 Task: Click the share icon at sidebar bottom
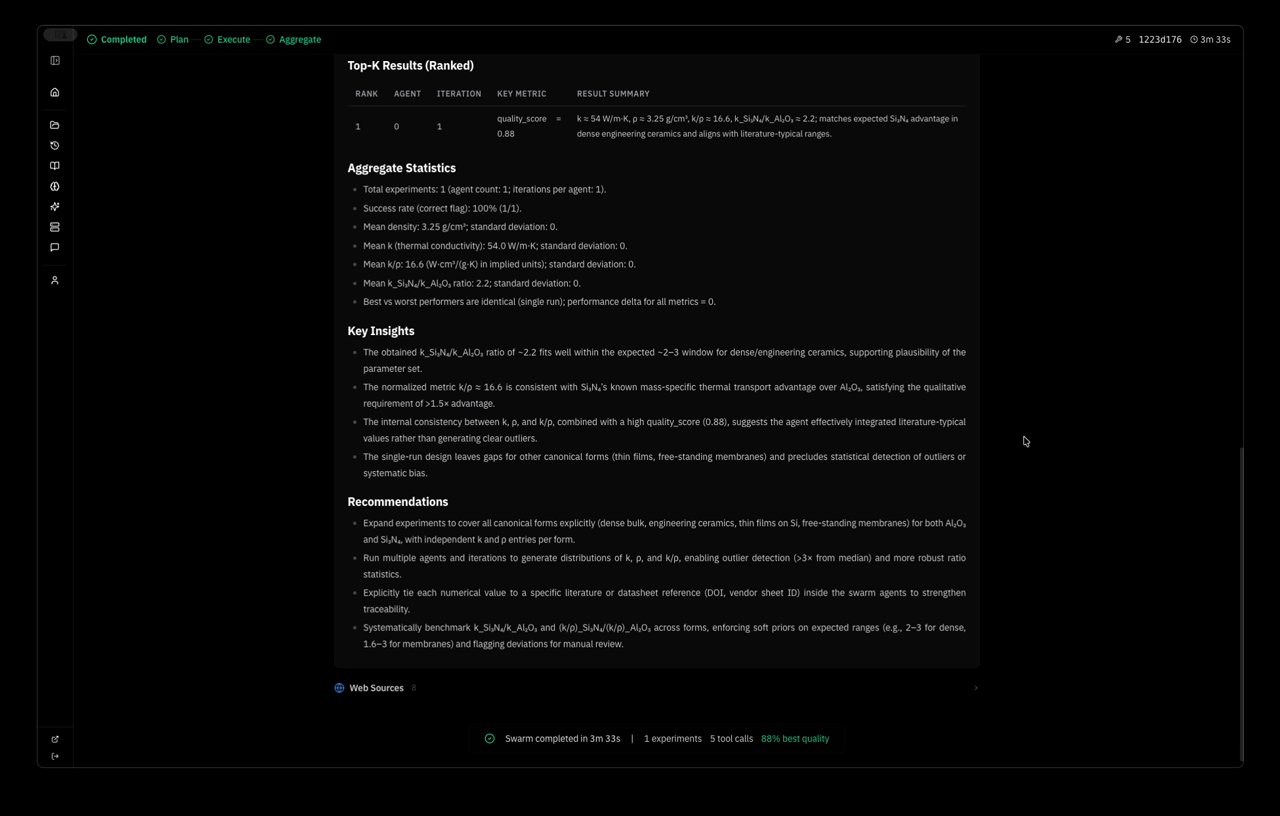(55, 738)
